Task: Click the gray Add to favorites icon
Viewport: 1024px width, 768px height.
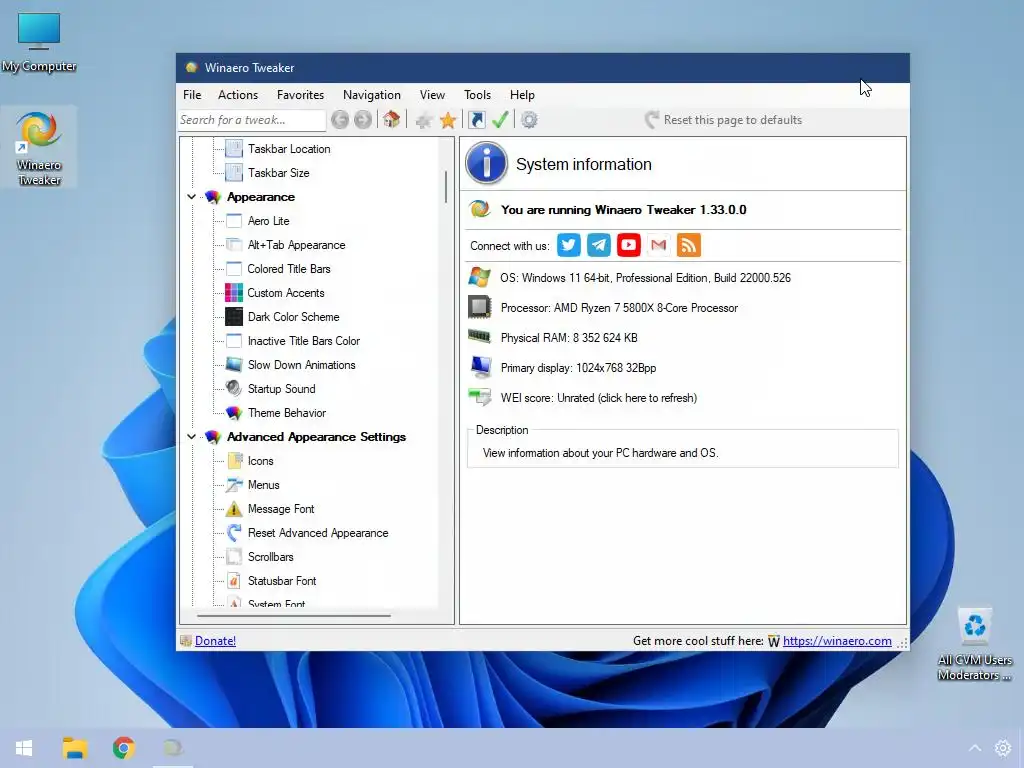Action: pos(424,120)
